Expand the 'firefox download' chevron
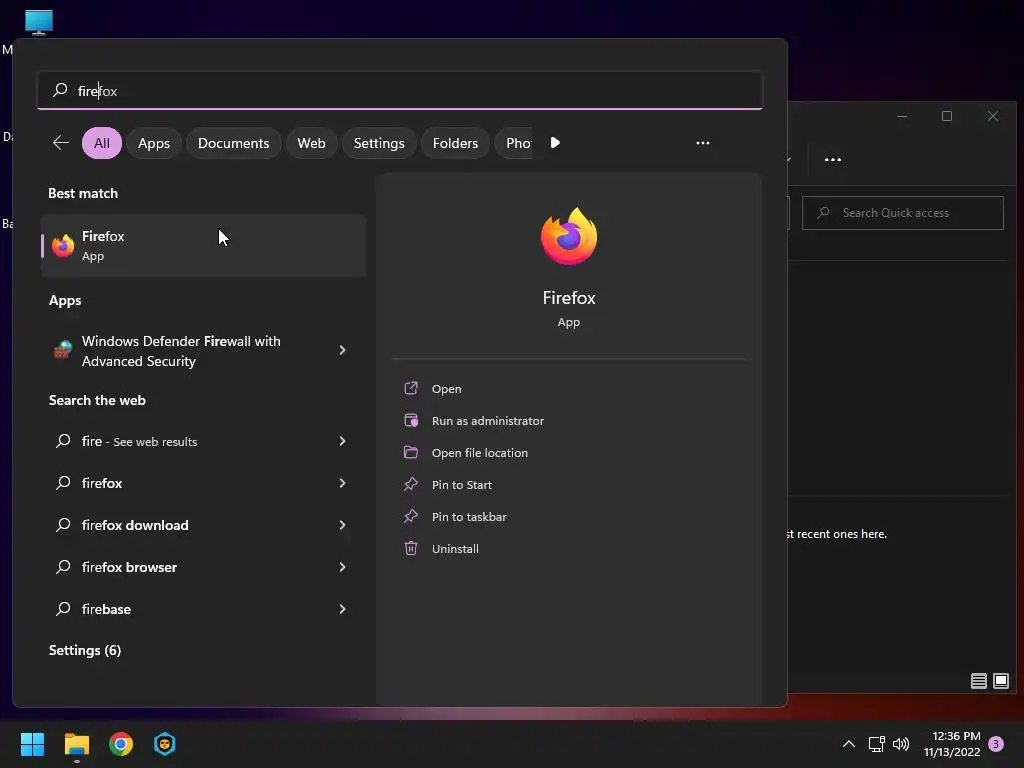Image resolution: width=1024 pixels, height=768 pixels. point(342,524)
